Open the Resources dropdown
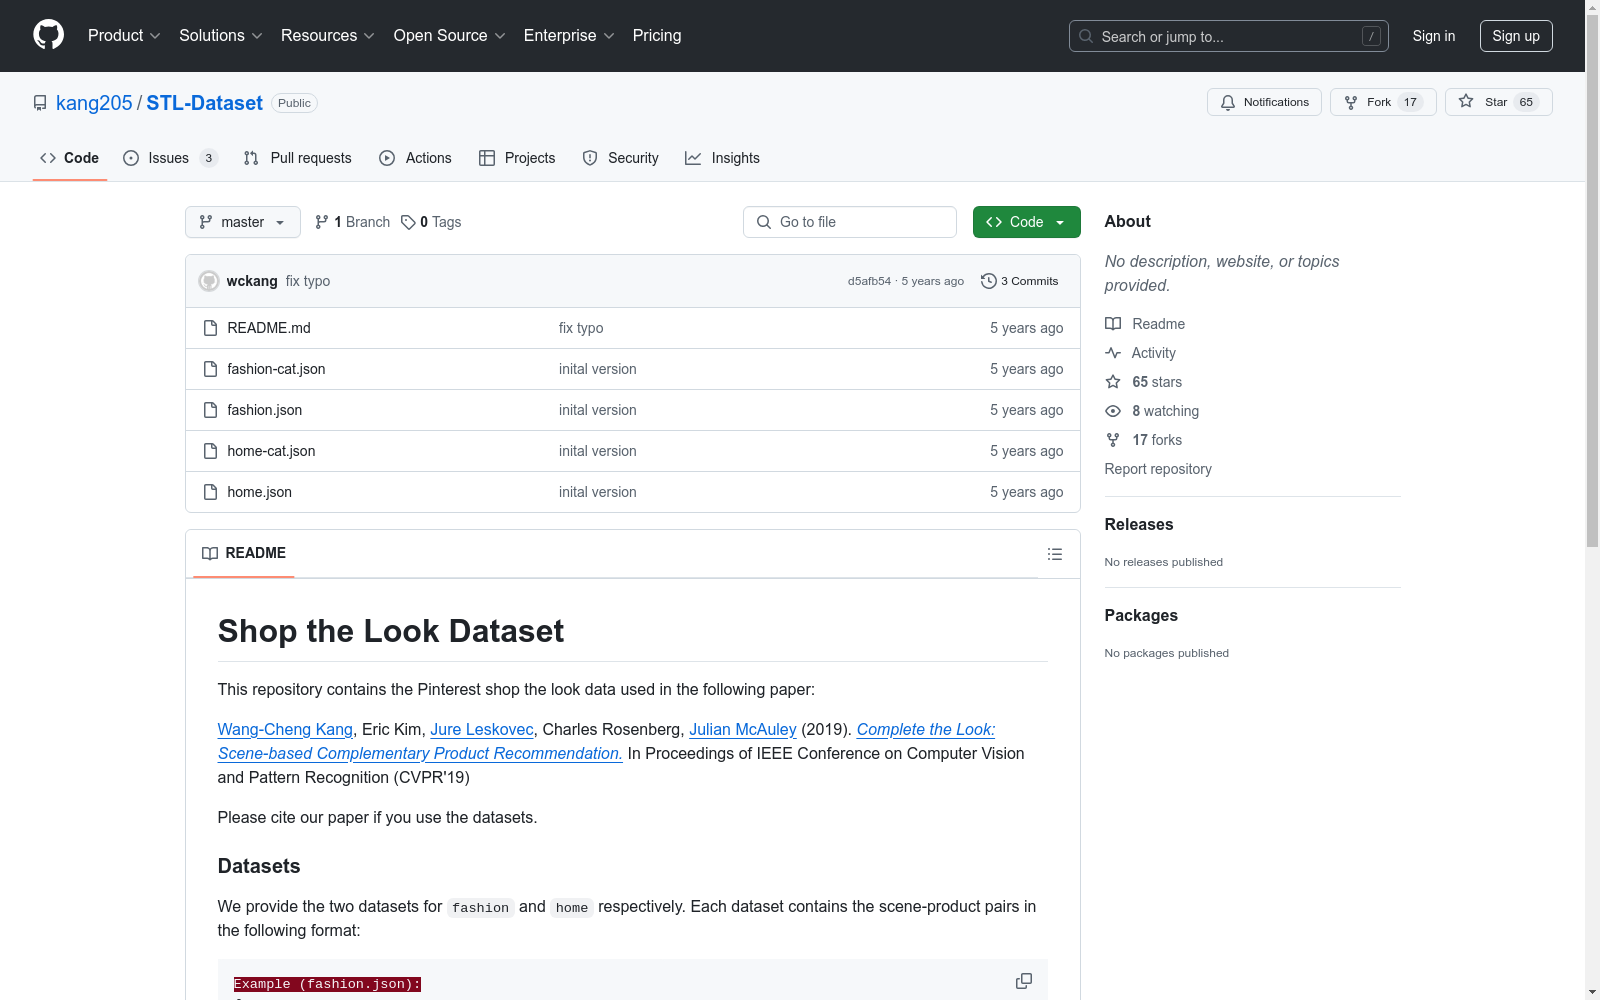The height and width of the screenshot is (1000, 1600). tap(328, 36)
